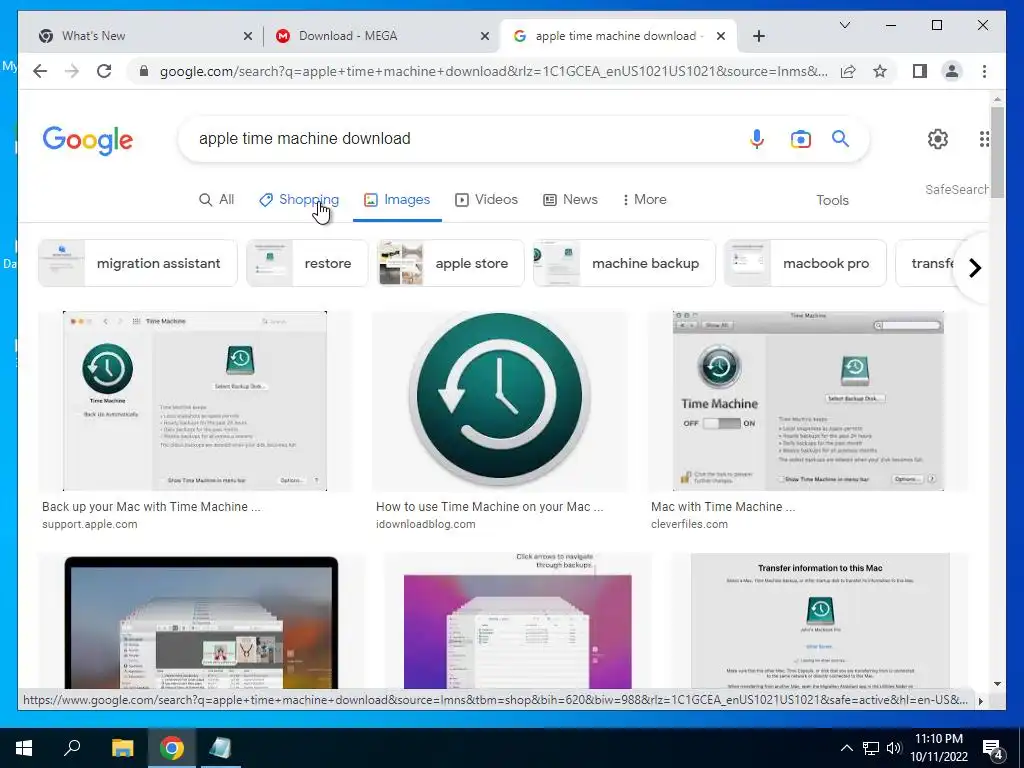Open the Tools options

pyautogui.click(x=832, y=200)
